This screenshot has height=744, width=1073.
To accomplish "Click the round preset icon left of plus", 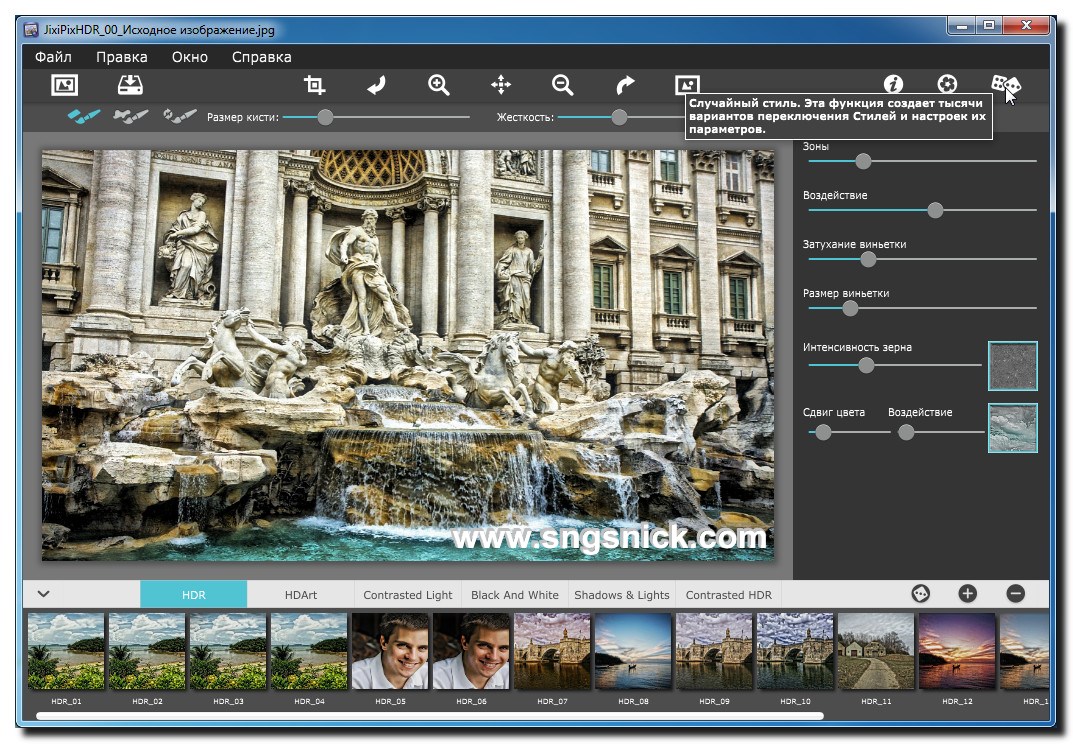I will (920, 593).
